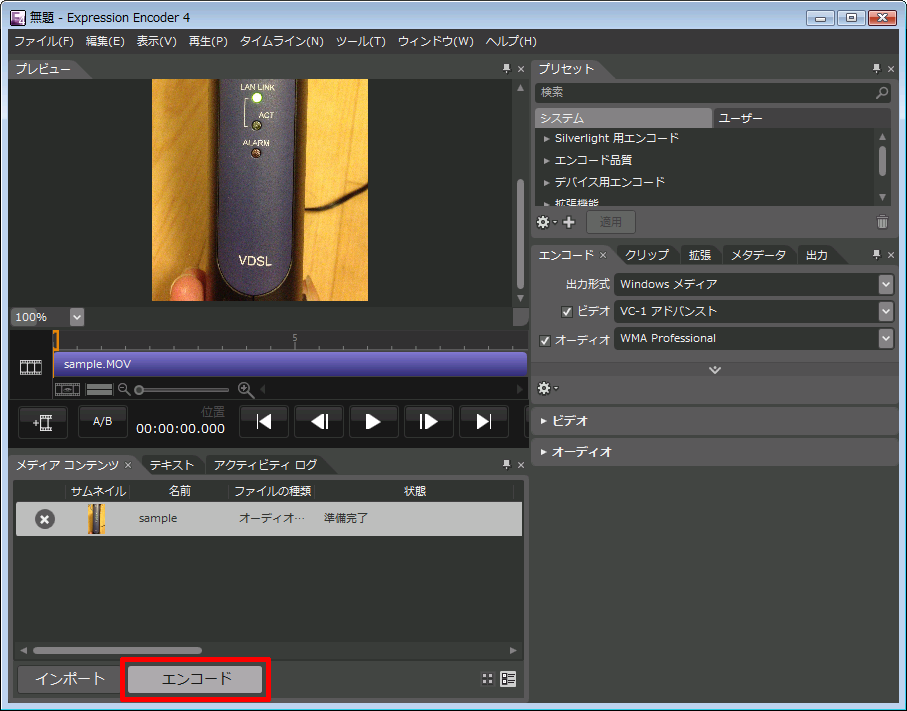Switch to the 出力 tab
907x711 pixels.
pos(817,255)
